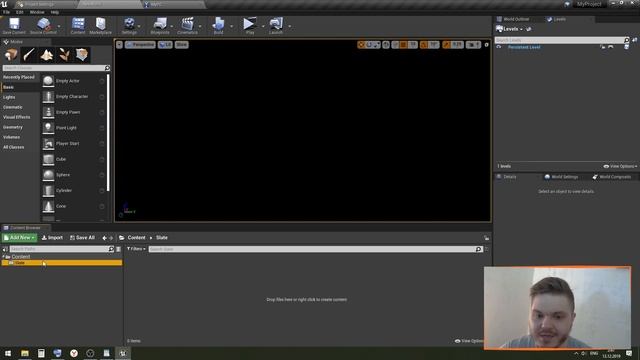Open Cinematics dropdown arrow
Viewport: 640px width, 360px height.
200,27
